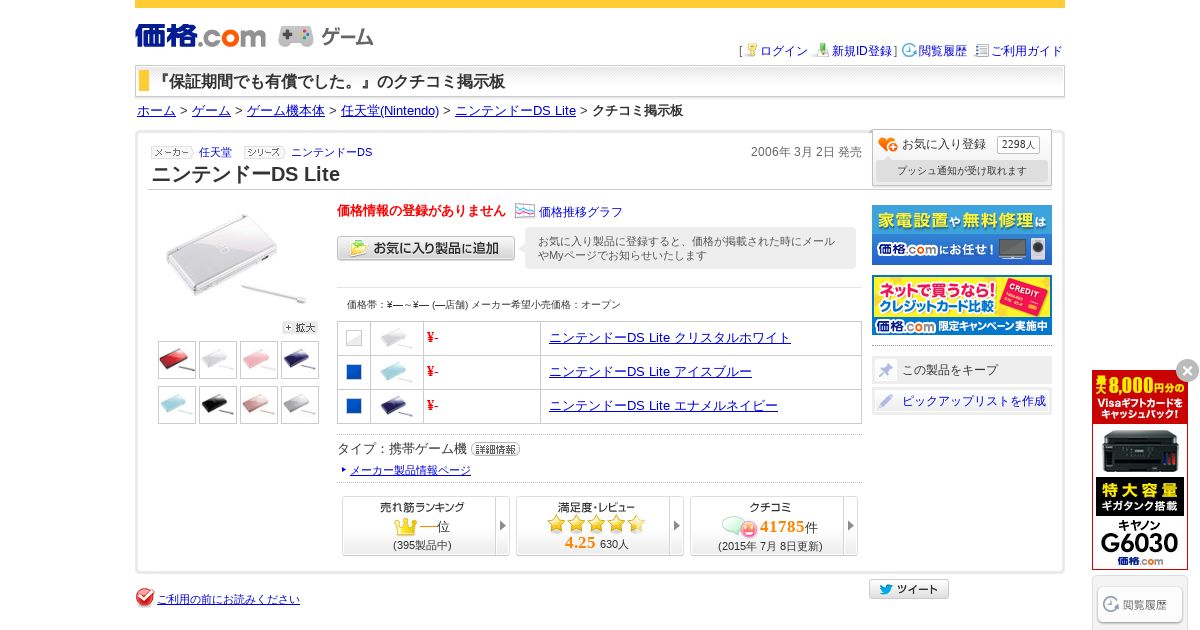Click the ツイート button
Viewport: 1200px width, 630px height.
pos(909,589)
